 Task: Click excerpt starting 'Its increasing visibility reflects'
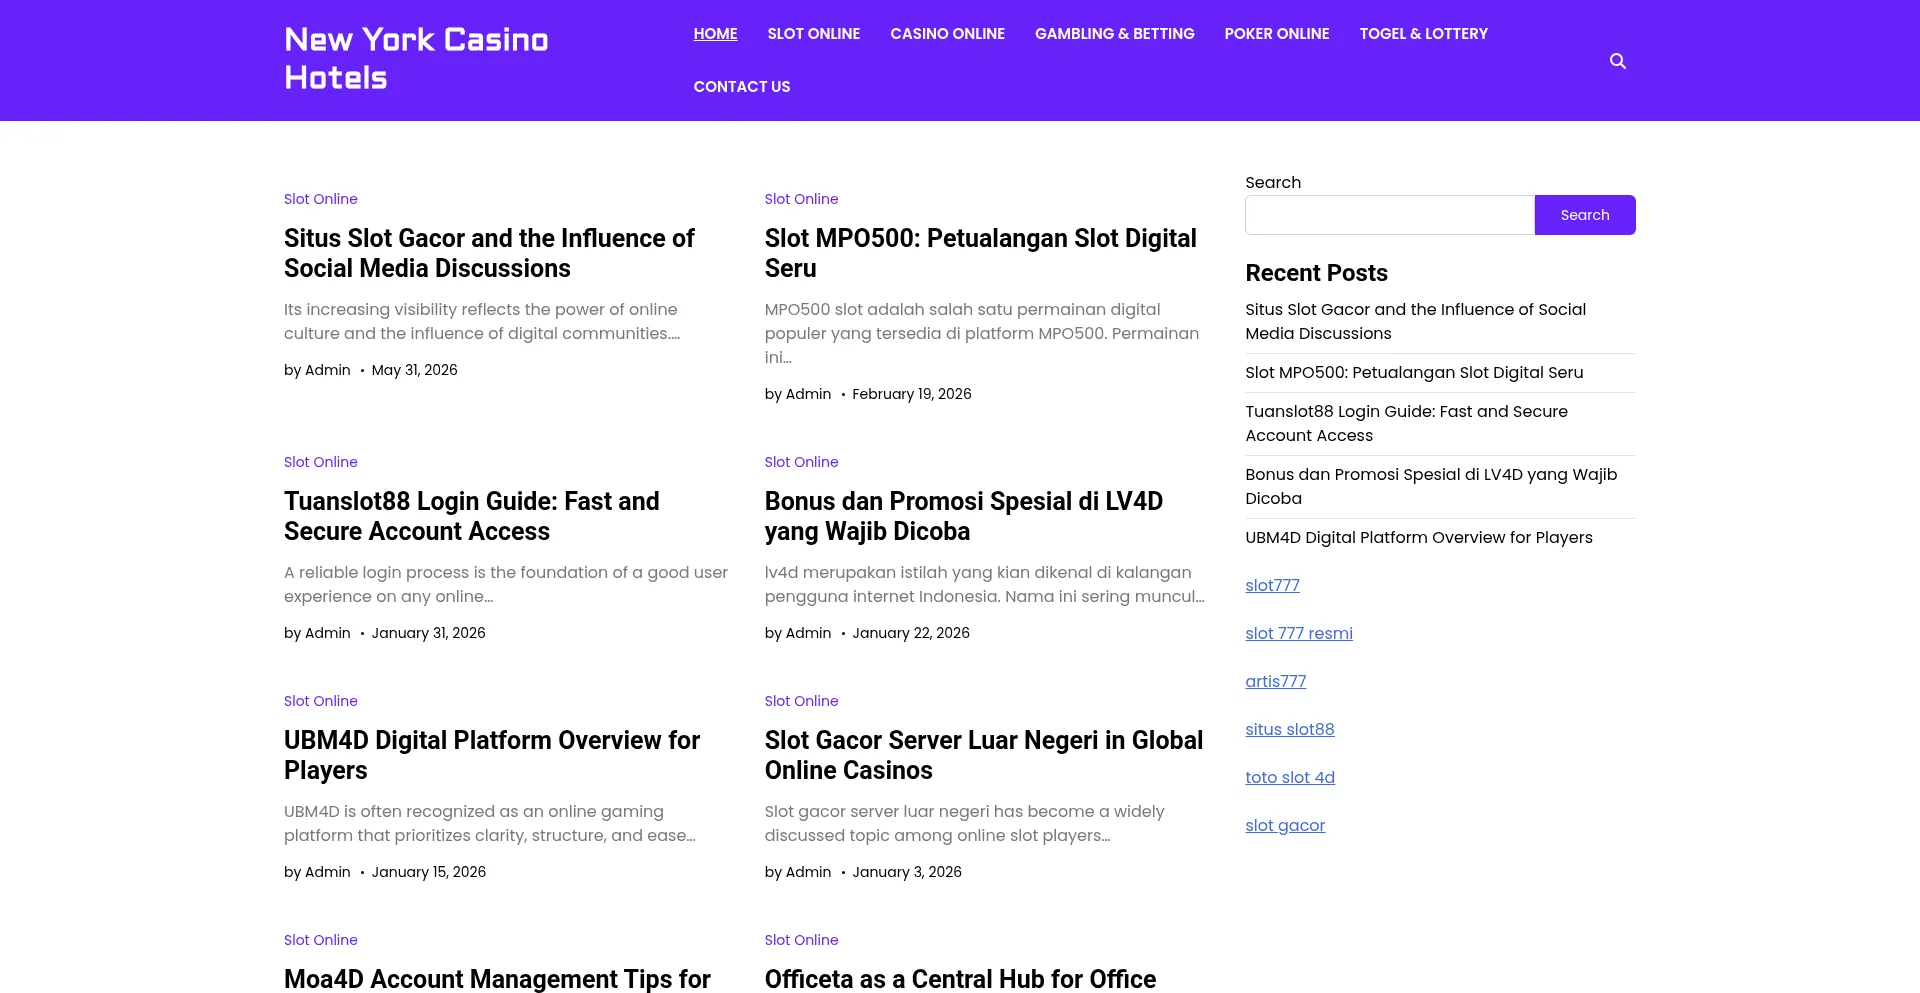(482, 322)
